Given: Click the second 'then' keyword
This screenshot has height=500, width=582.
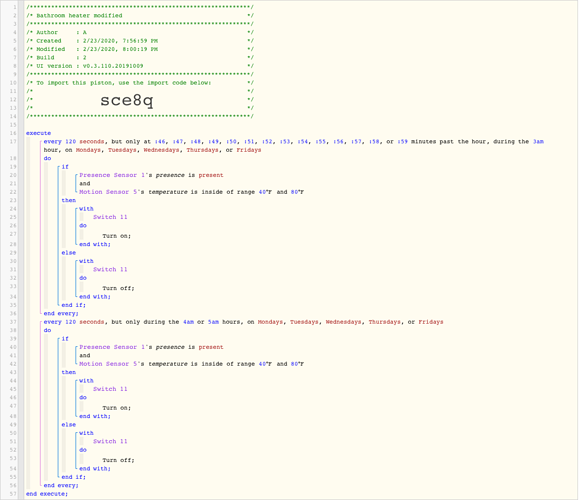Looking at the screenshot, I should coord(69,372).
